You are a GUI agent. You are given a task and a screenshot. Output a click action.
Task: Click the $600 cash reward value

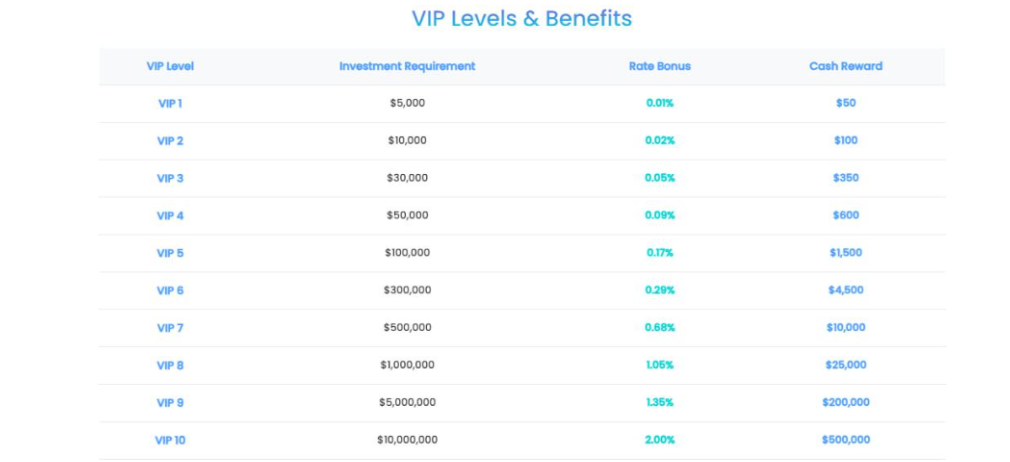846,216
